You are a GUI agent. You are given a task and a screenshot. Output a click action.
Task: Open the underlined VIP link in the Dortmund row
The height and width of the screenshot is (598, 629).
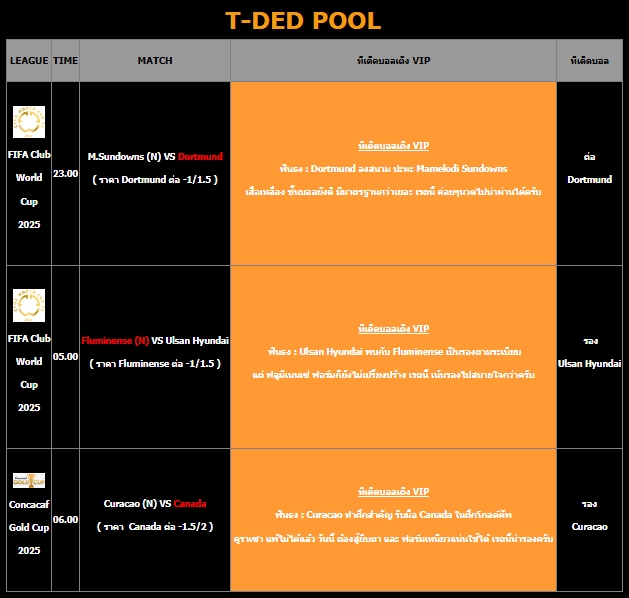pos(394,146)
